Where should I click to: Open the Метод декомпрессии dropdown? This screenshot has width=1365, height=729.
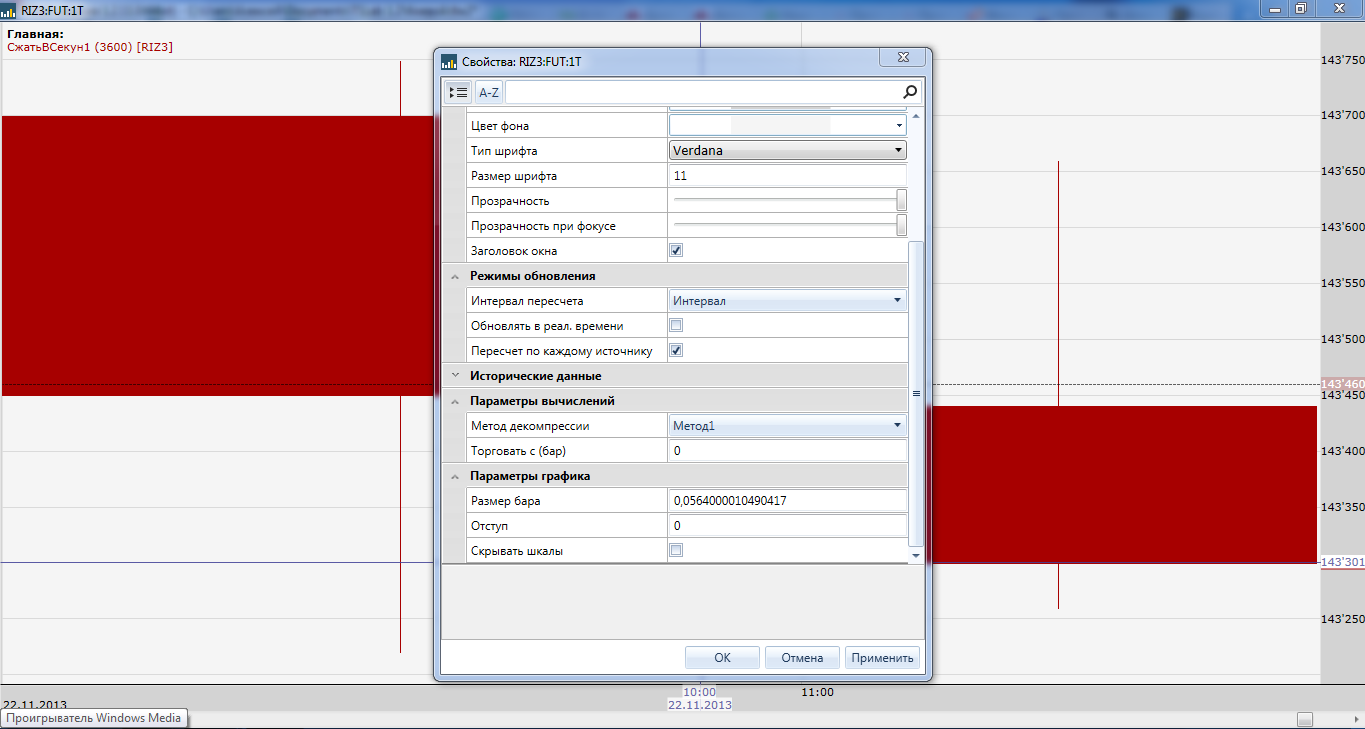click(788, 426)
